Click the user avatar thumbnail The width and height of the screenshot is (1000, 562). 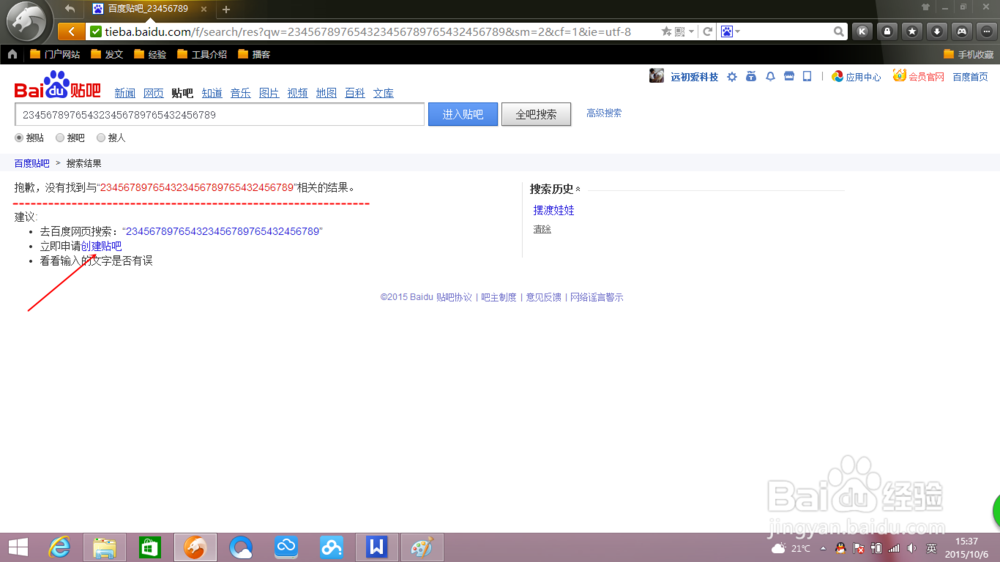(656, 76)
